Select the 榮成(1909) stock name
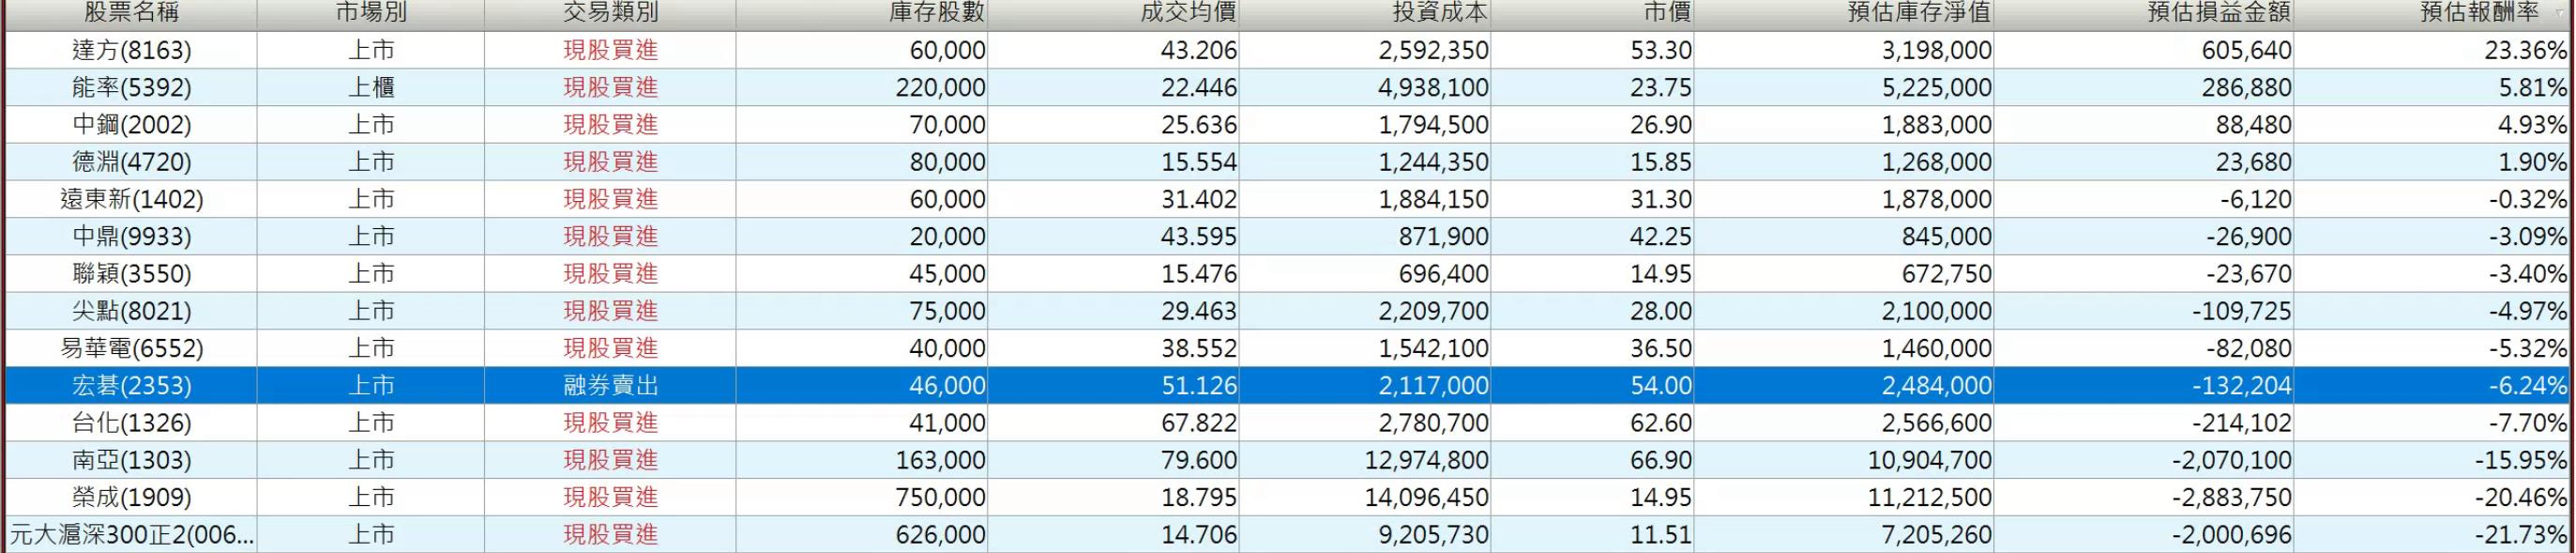The width and height of the screenshot is (2576, 553). pyautogui.click(x=132, y=497)
